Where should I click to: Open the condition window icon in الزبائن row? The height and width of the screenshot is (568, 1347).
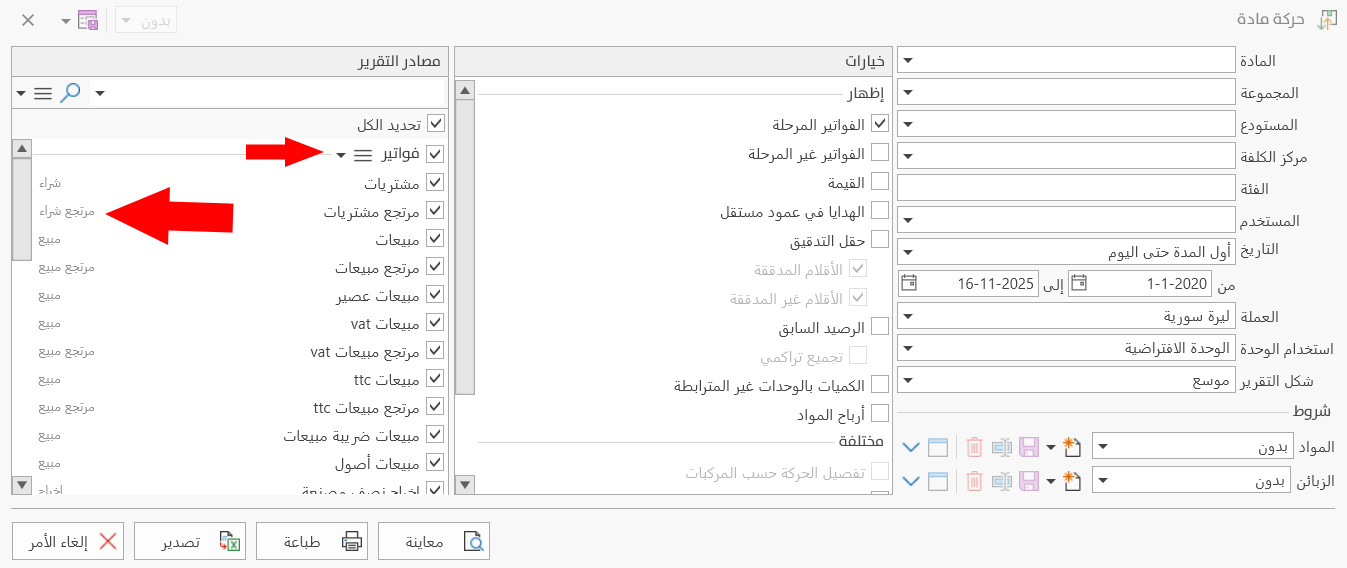pyautogui.click(x=938, y=481)
